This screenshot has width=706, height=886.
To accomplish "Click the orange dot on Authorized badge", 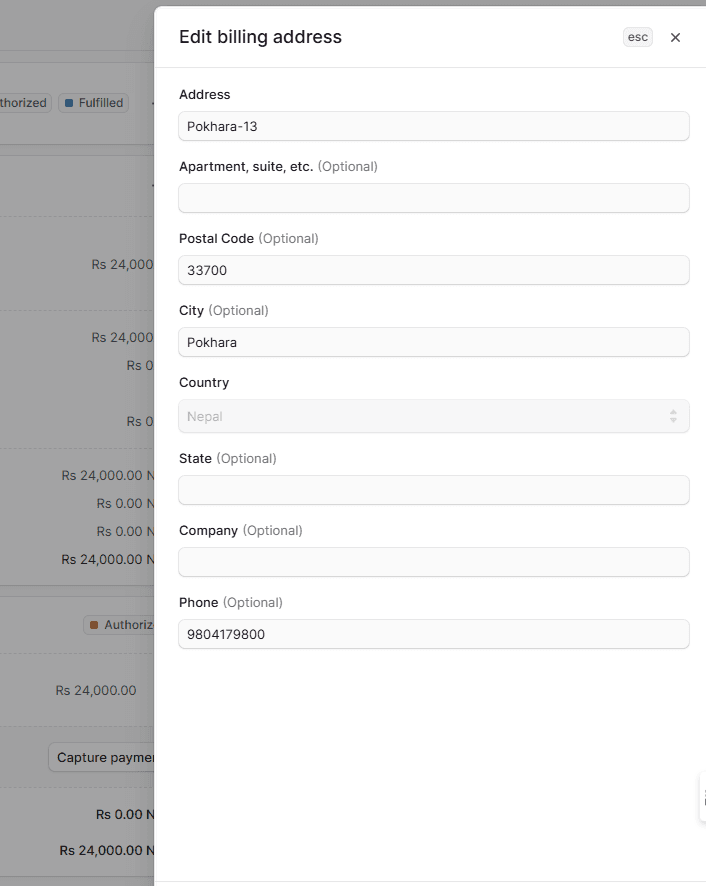I will [95, 624].
